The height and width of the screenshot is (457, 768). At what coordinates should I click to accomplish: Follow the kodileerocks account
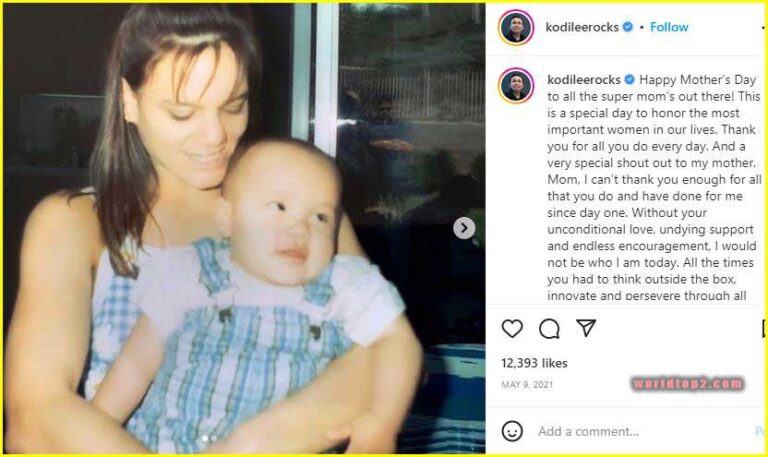tap(669, 27)
